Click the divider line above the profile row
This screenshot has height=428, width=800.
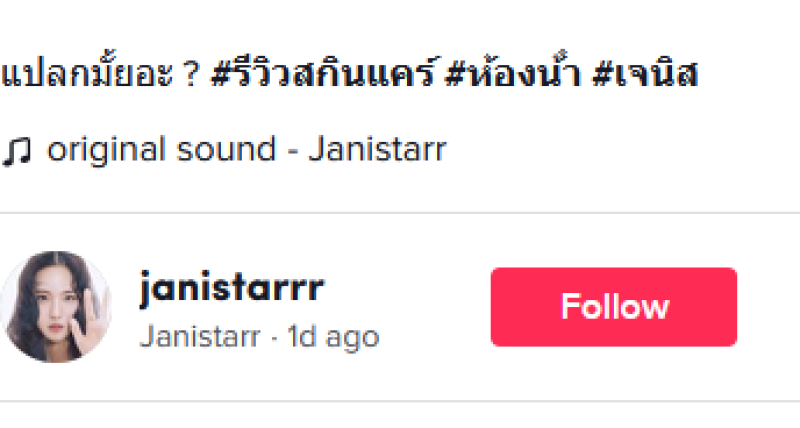400,212
